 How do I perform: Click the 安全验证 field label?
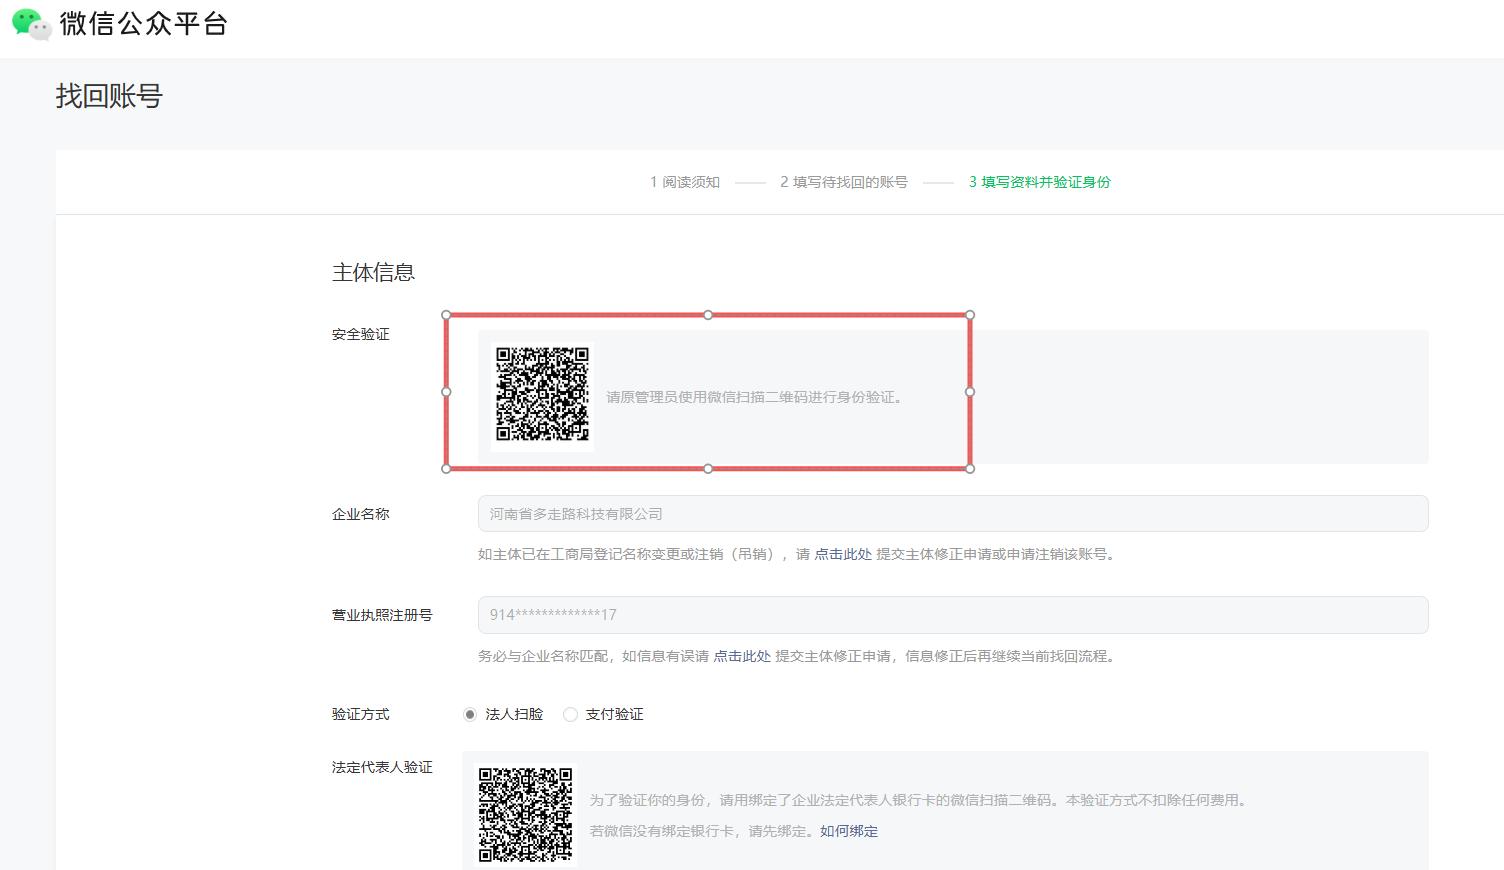tap(361, 334)
